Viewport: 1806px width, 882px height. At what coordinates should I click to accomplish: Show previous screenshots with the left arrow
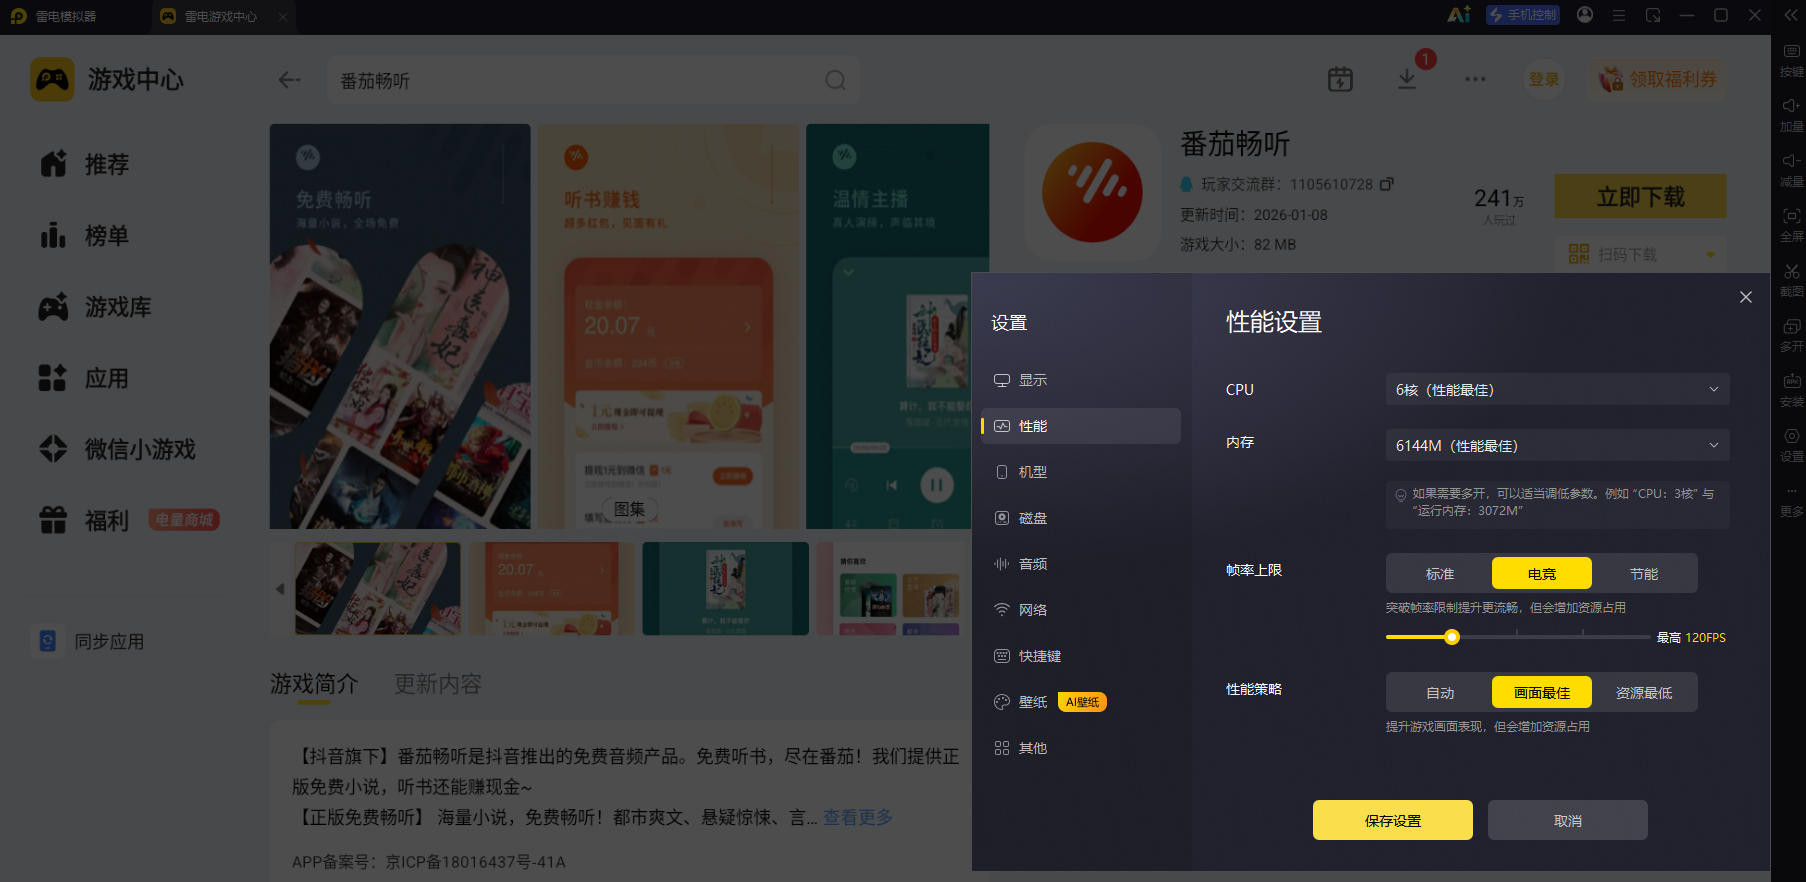280,589
